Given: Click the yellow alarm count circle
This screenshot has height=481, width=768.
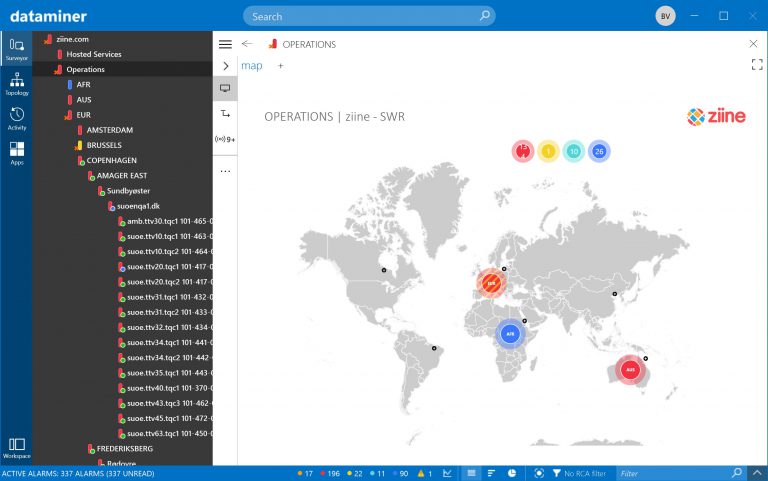Looking at the screenshot, I should click(548, 152).
